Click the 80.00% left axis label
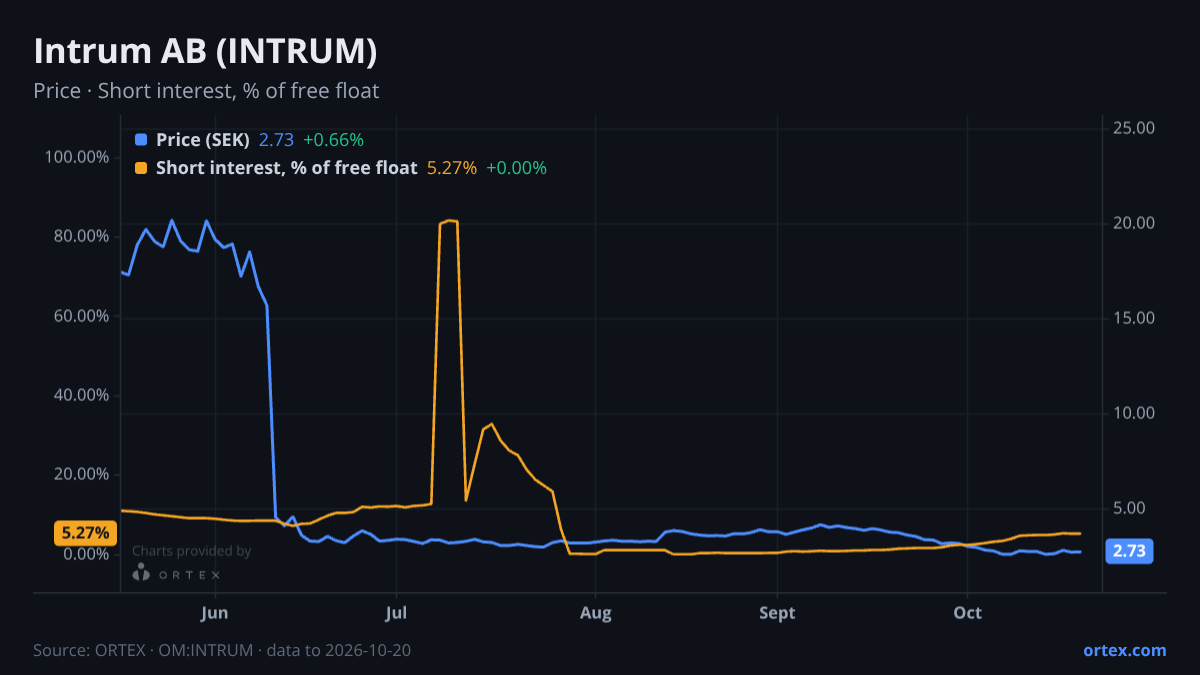This screenshot has width=1200, height=675. tap(81, 236)
